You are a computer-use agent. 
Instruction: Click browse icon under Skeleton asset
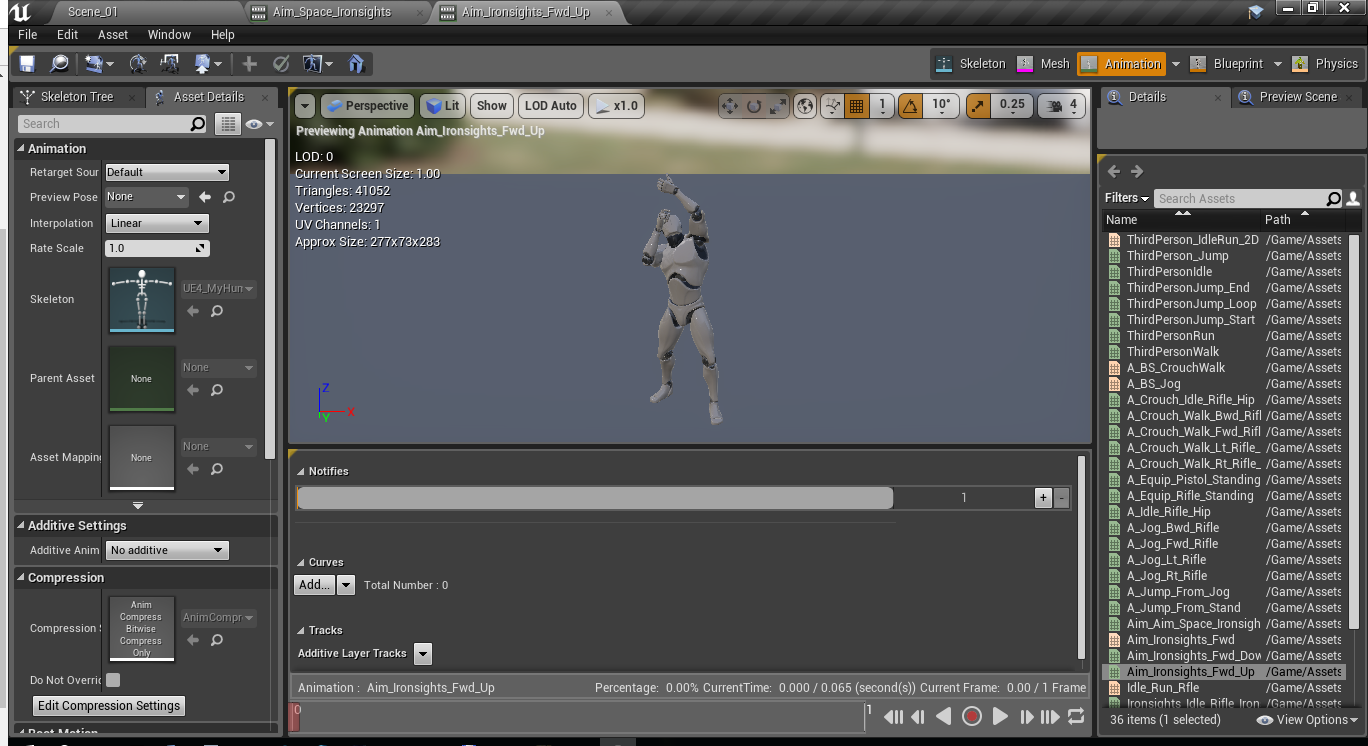[x=217, y=311]
